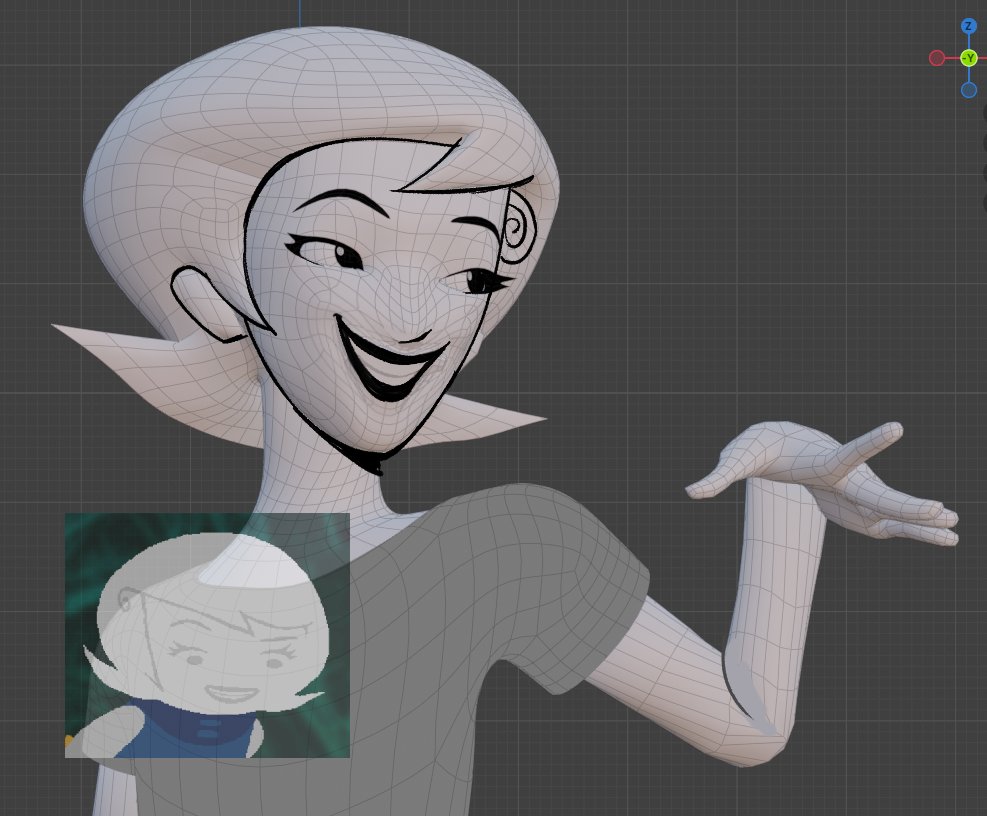Click the red negative X axis gizmo circle
The image size is (987, 816).
point(937,59)
